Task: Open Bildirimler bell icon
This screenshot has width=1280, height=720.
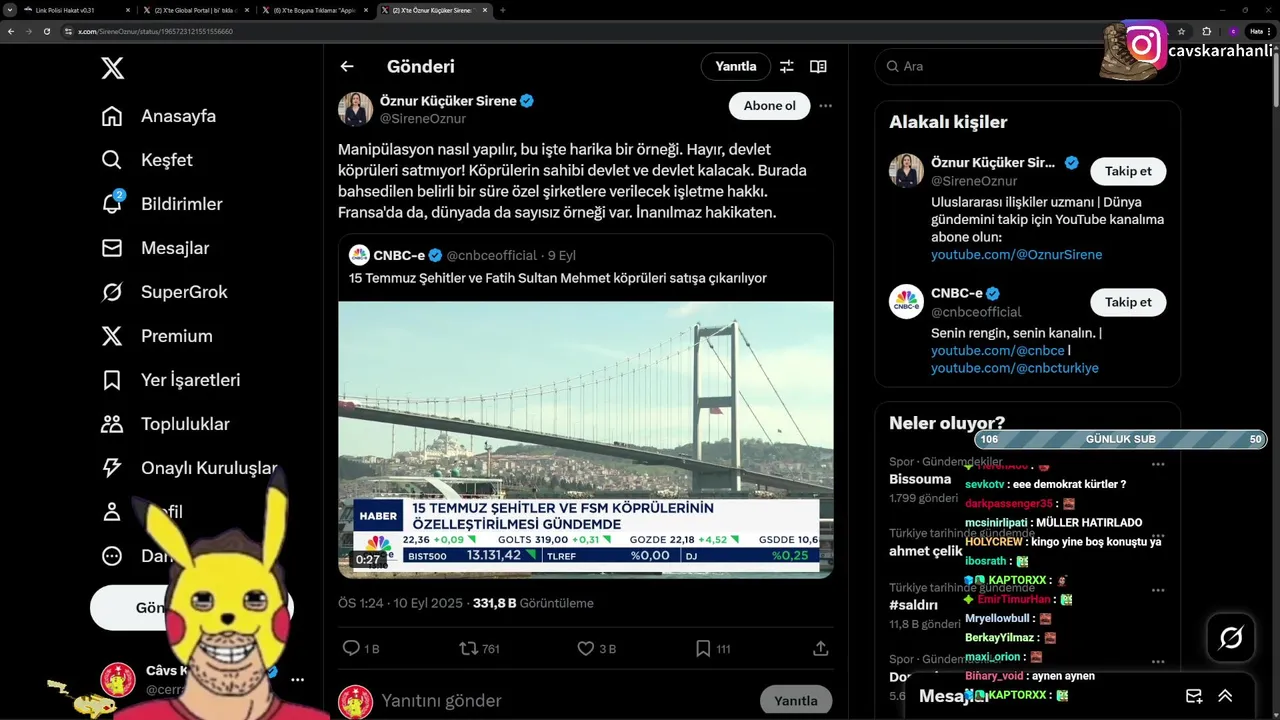Action: [x=112, y=204]
